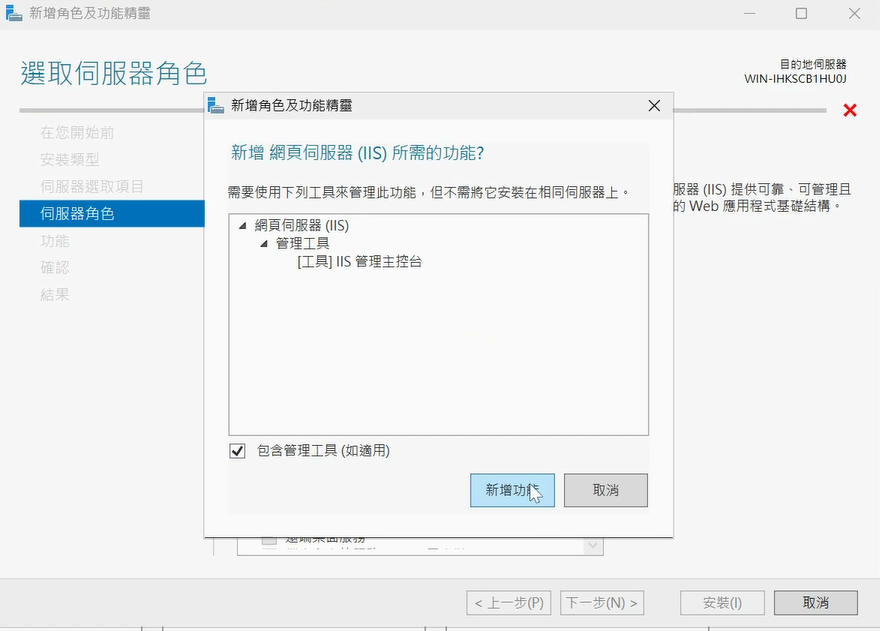Click the 新增 網頁伺服器 (IIS) 所需的功能? heading
The height and width of the screenshot is (631, 880).
coord(358,153)
